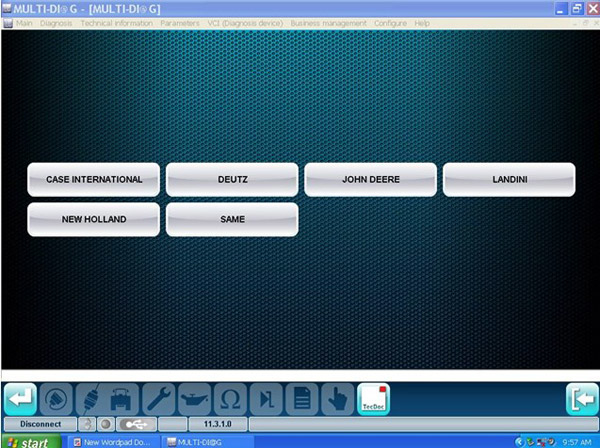Click the back arrow icon in bottom toolbar
This screenshot has height=448, width=600.
click(21, 398)
